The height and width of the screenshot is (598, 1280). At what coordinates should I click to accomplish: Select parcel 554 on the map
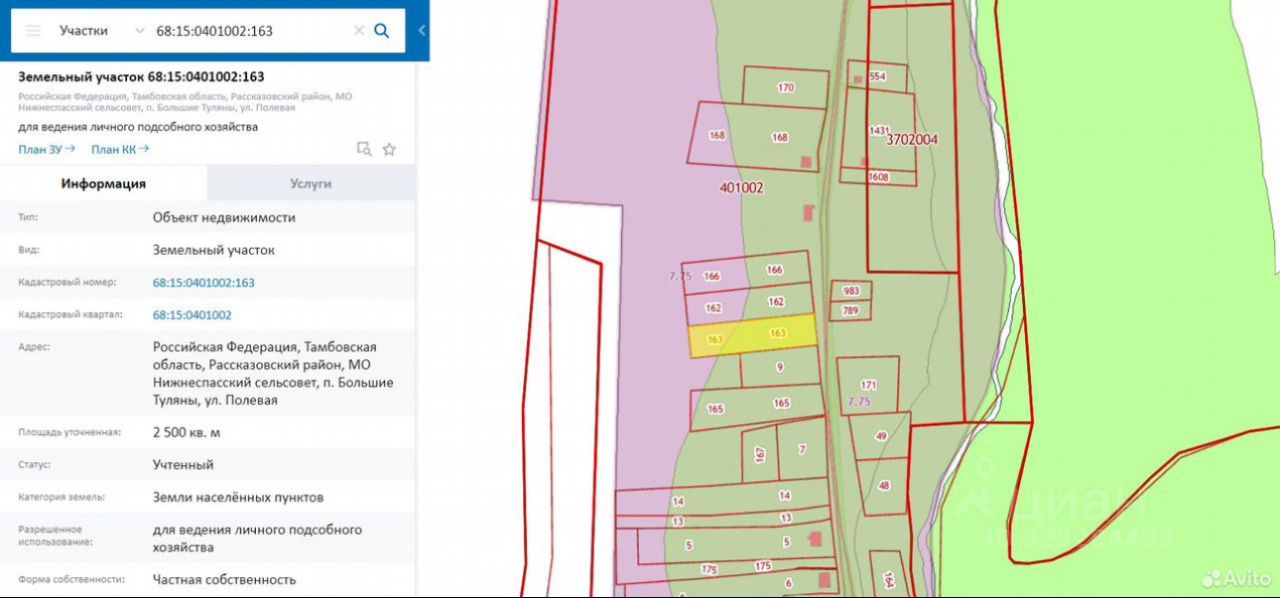click(877, 77)
